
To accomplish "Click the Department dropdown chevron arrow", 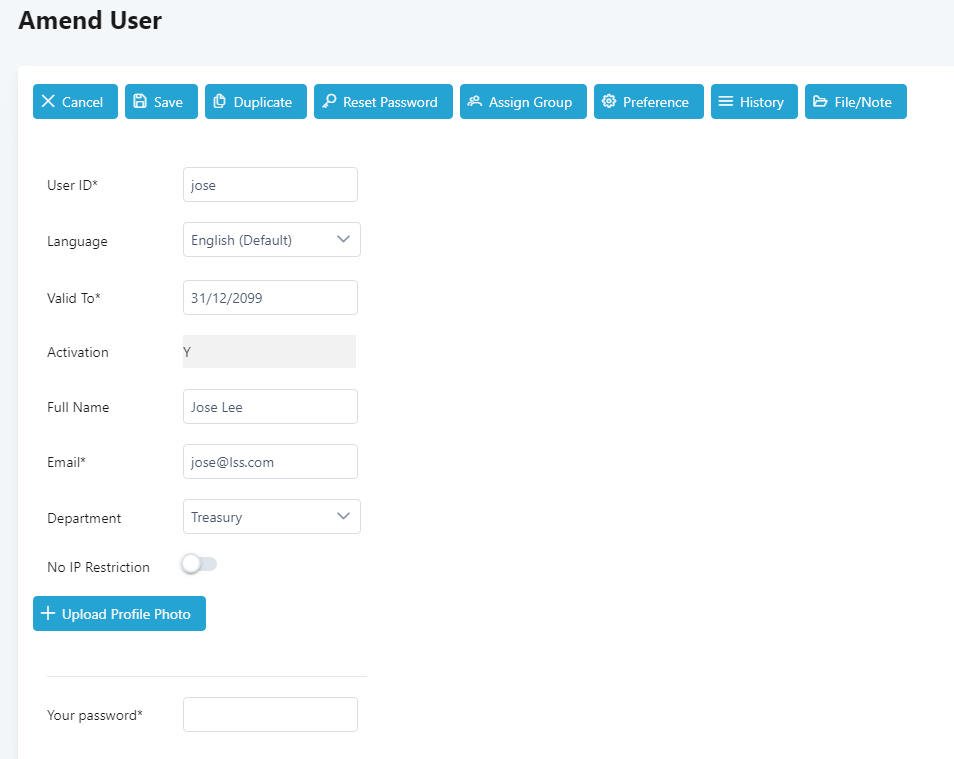I will point(343,517).
